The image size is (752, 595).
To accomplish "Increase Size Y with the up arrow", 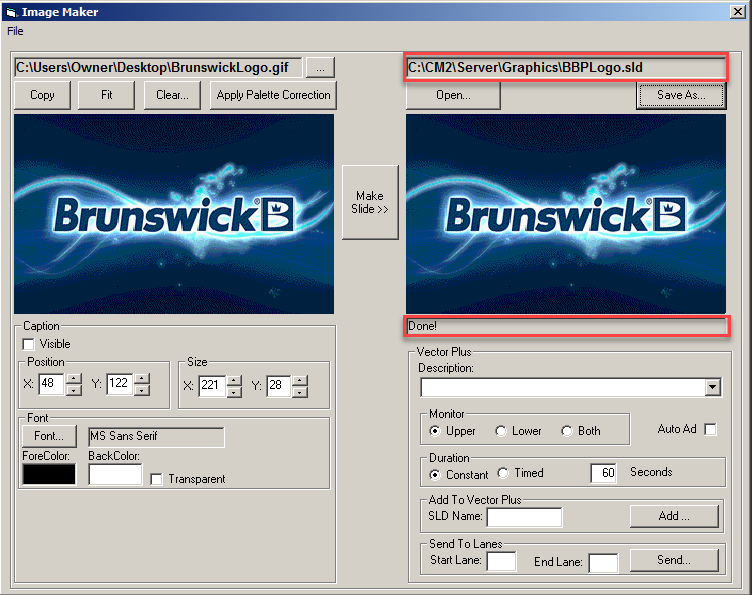I will coord(299,381).
